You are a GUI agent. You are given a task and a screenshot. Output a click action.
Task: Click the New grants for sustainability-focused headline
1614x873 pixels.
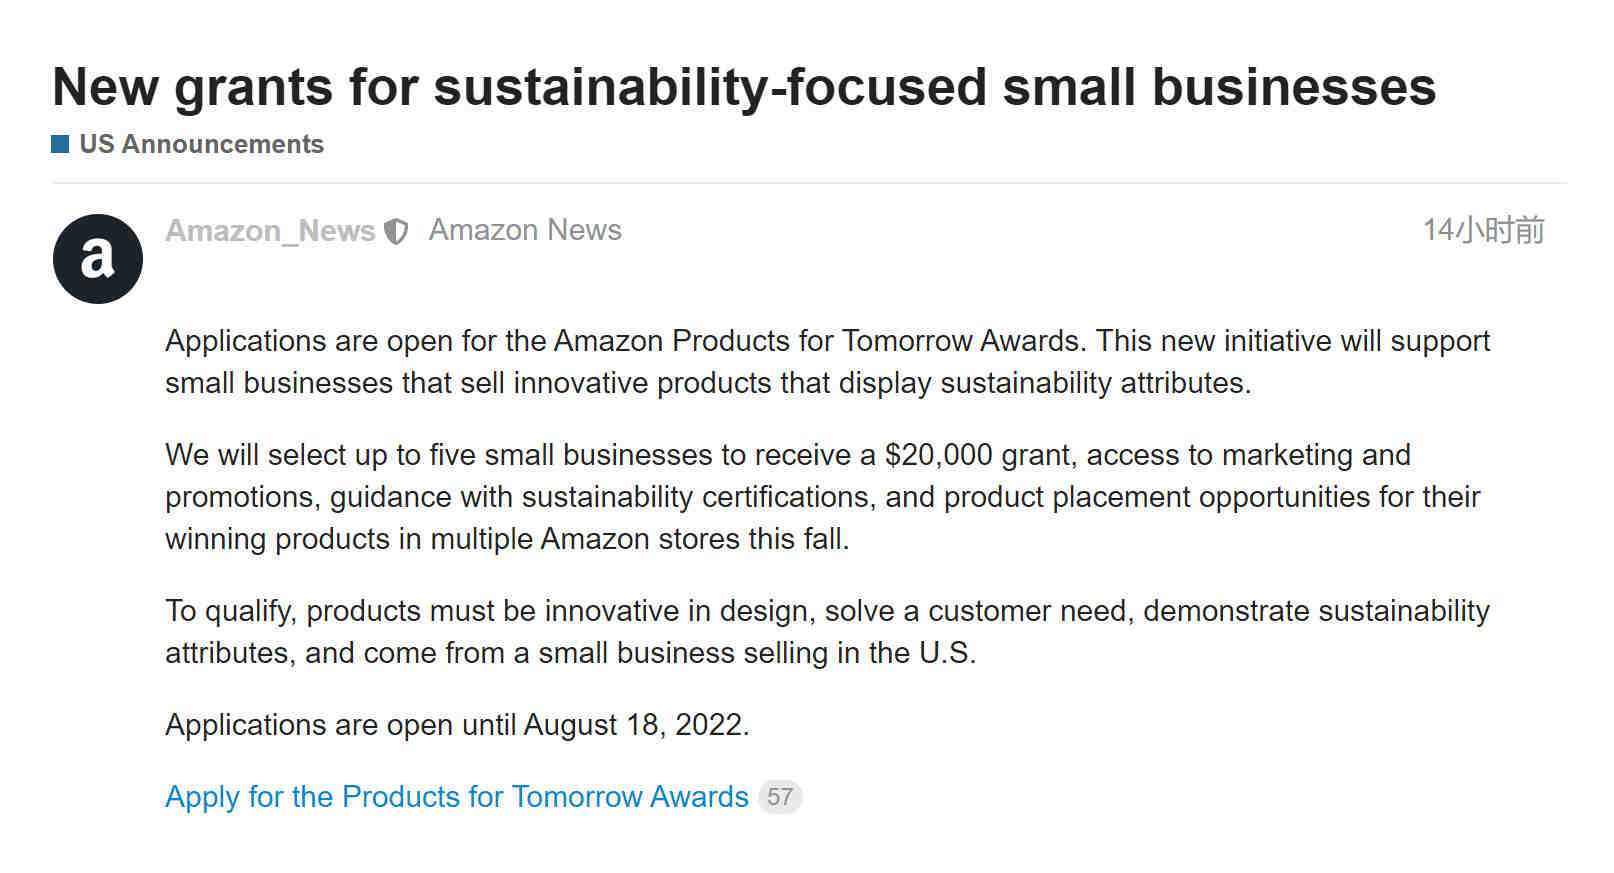744,87
